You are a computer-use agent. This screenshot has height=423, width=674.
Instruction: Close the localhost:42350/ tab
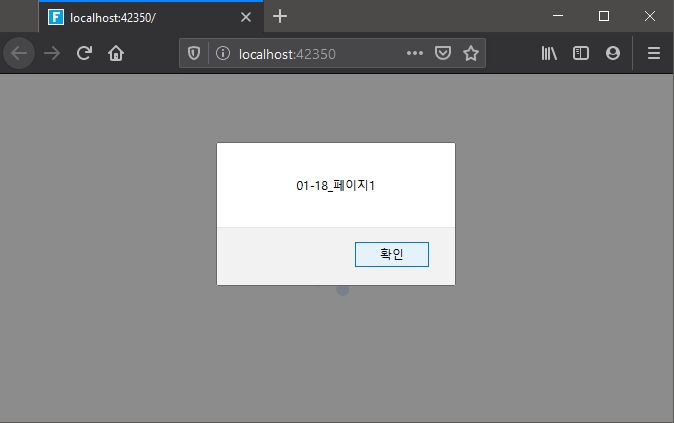[x=247, y=17]
